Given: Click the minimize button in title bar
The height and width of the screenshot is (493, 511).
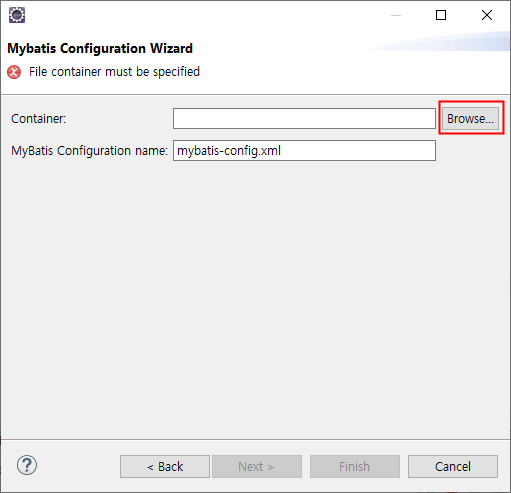Looking at the screenshot, I should tap(396, 15).
